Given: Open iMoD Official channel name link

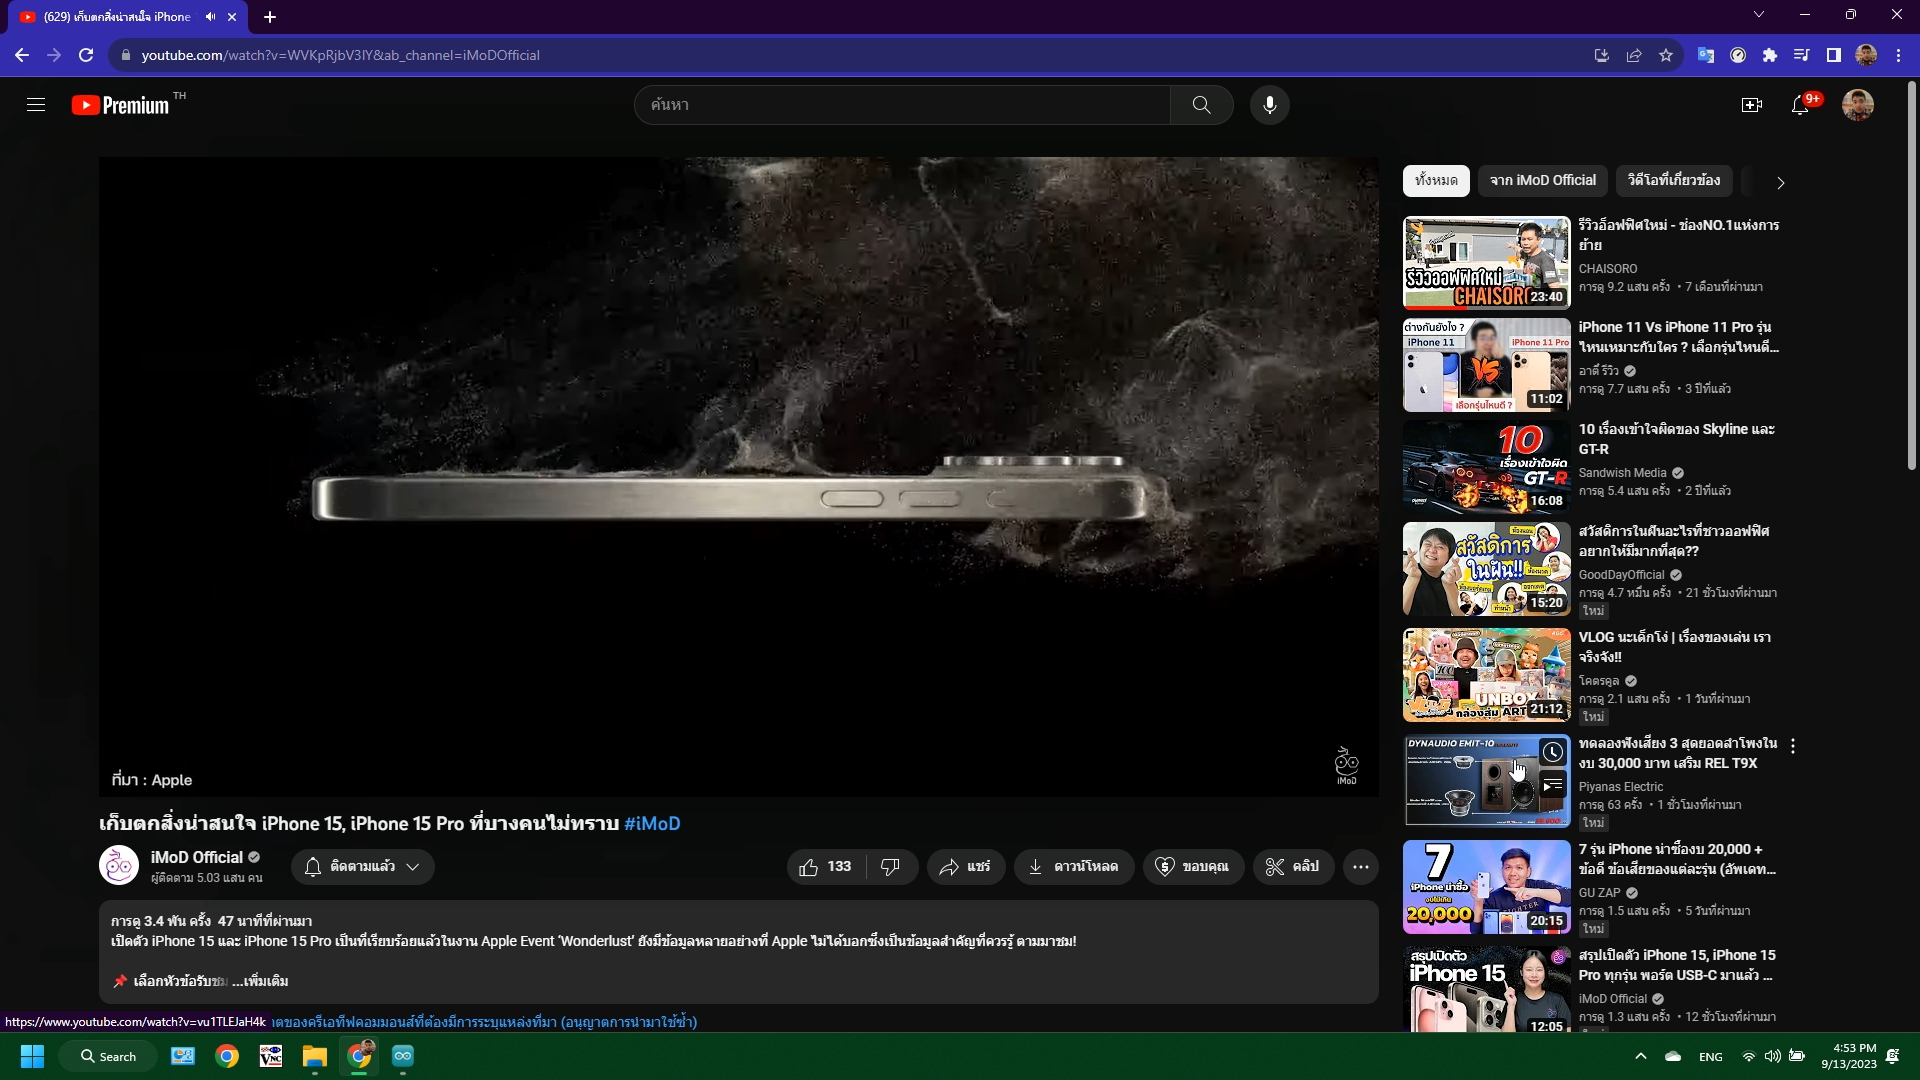Looking at the screenshot, I should tap(197, 857).
